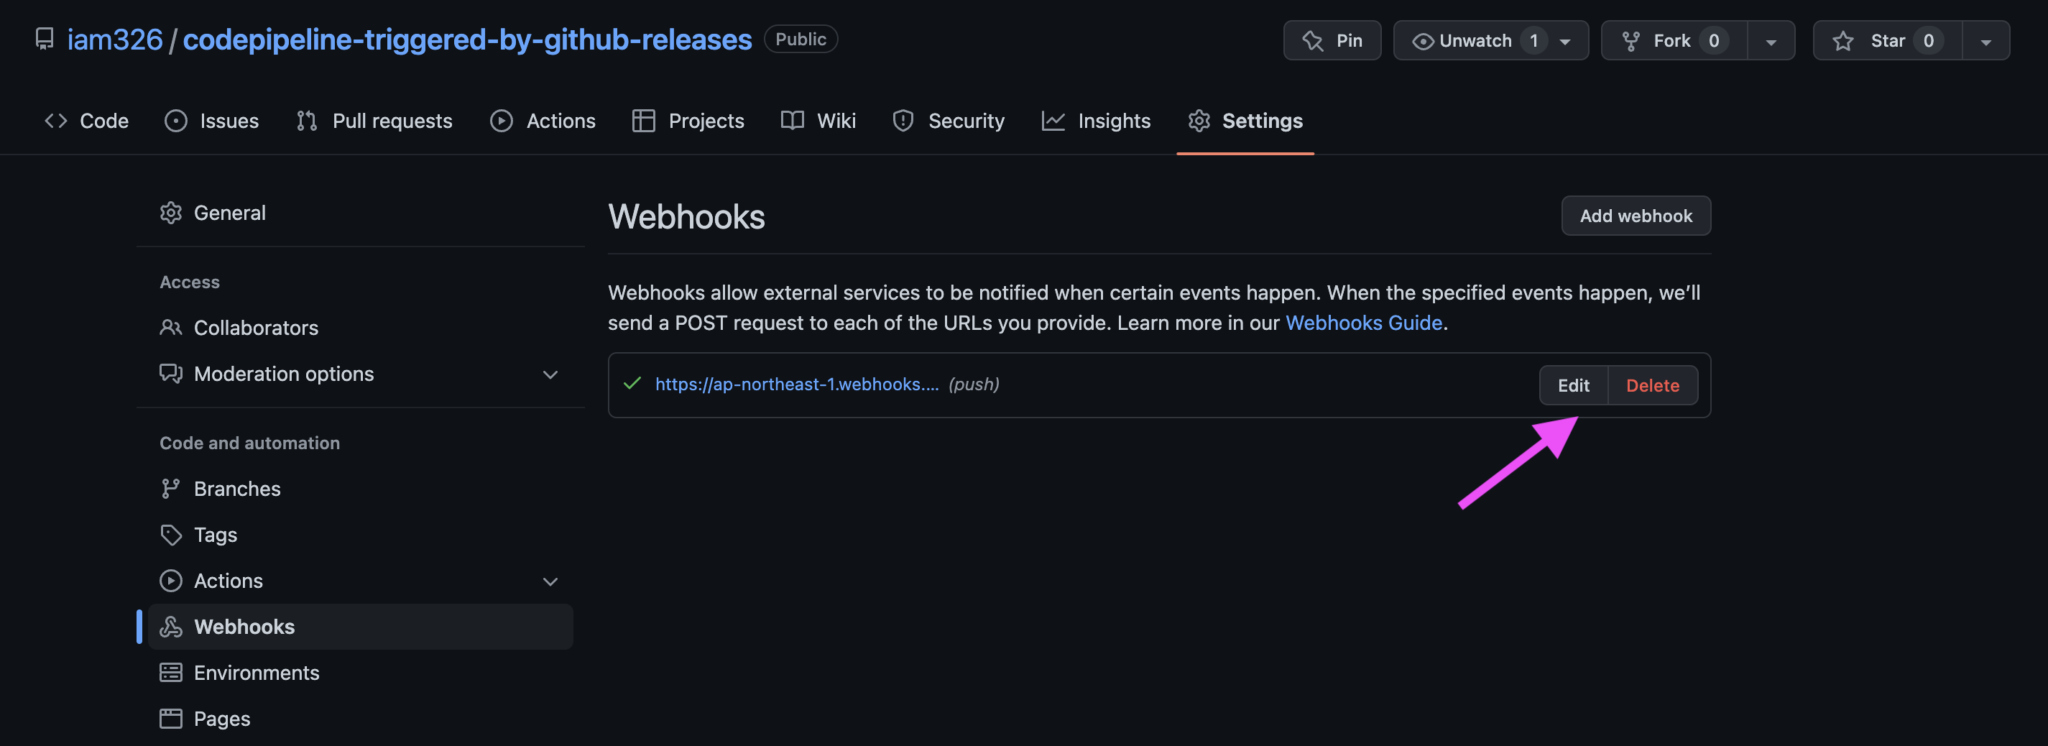Screen dimensions: 2048x746
Task: Select the Code tab's angle brackets icon
Action: [55, 120]
